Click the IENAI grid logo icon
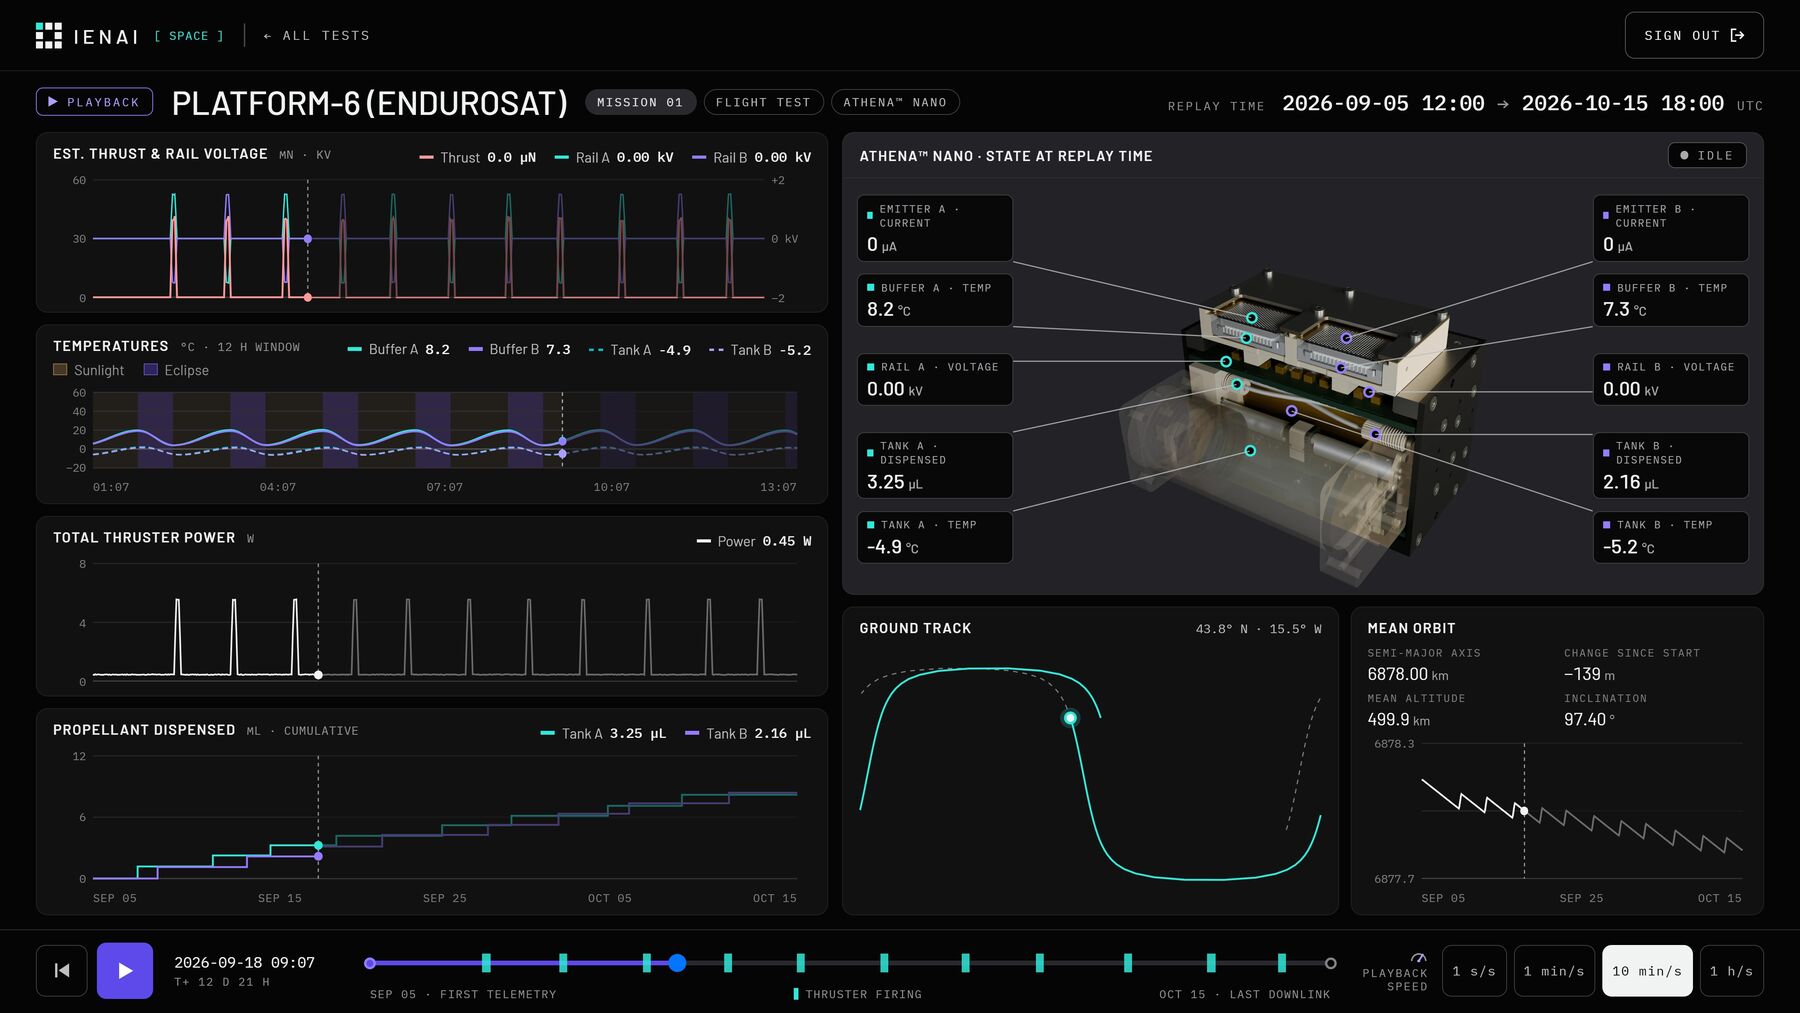Screen dimensions: 1800x1013 49,36
